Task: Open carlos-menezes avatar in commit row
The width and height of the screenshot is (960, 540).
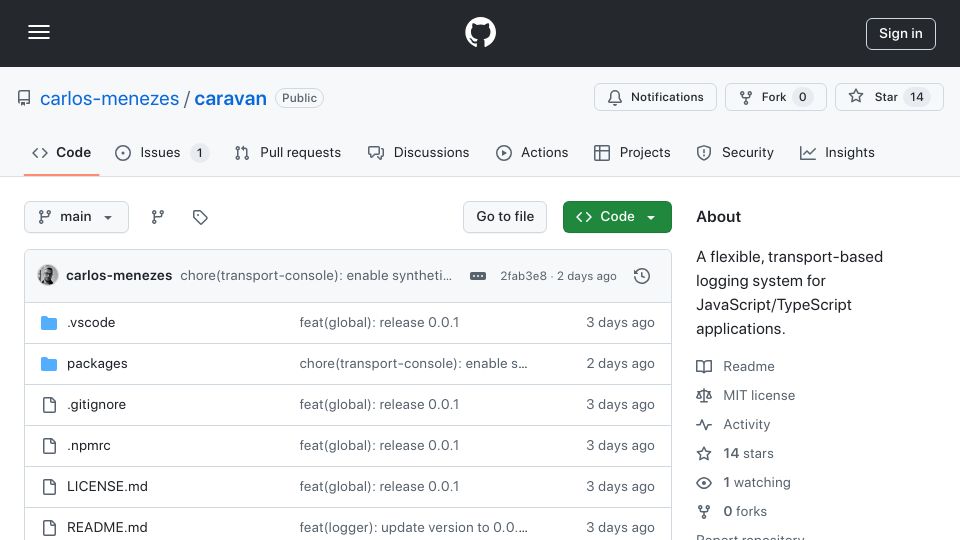Action: point(48,276)
